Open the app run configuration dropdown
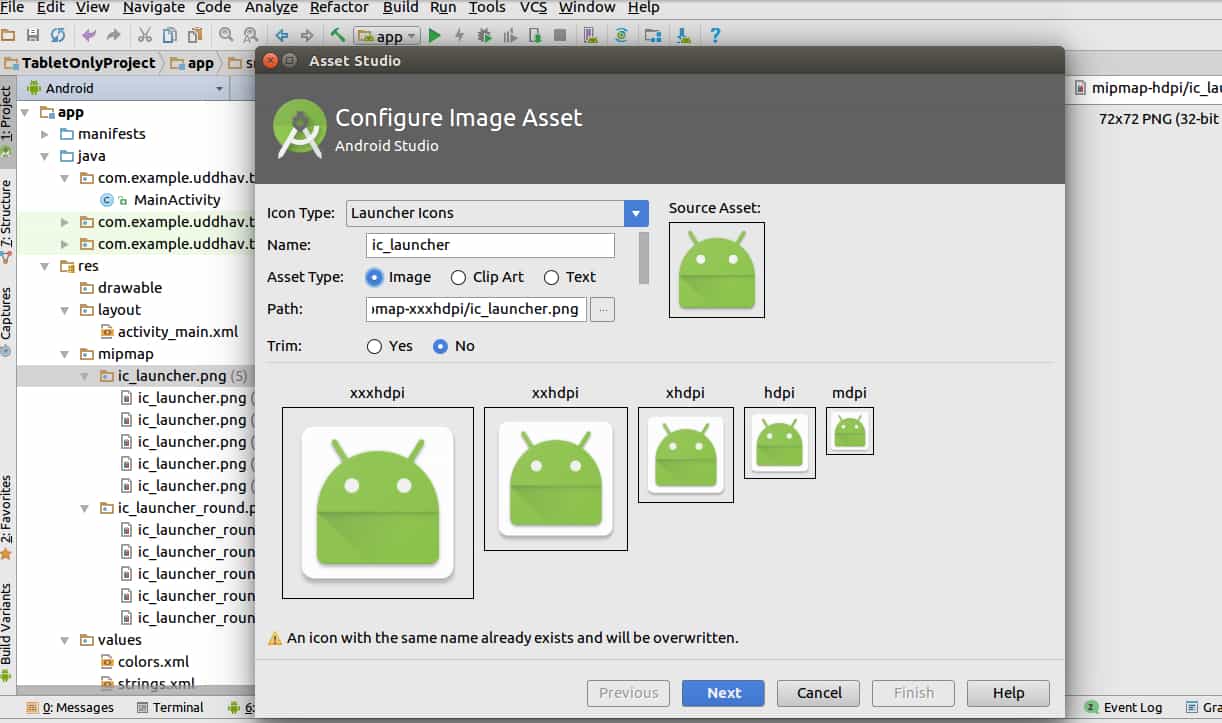 tap(387, 36)
